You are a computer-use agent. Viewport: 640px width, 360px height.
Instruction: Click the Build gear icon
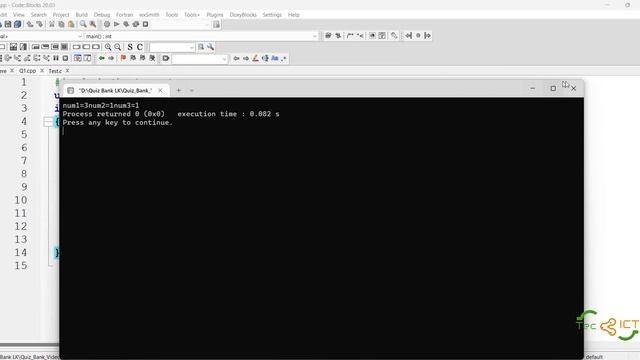(107, 24)
